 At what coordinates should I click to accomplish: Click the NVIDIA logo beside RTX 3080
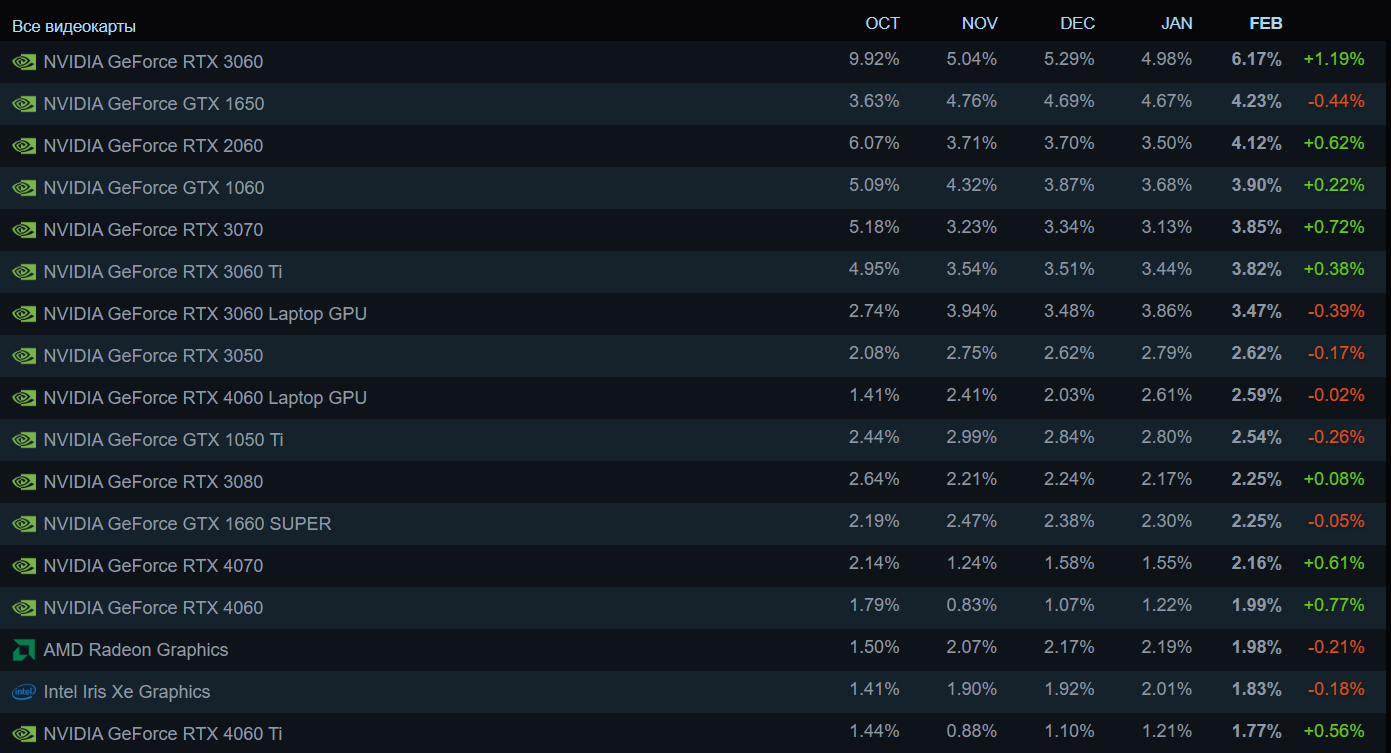point(24,482)
